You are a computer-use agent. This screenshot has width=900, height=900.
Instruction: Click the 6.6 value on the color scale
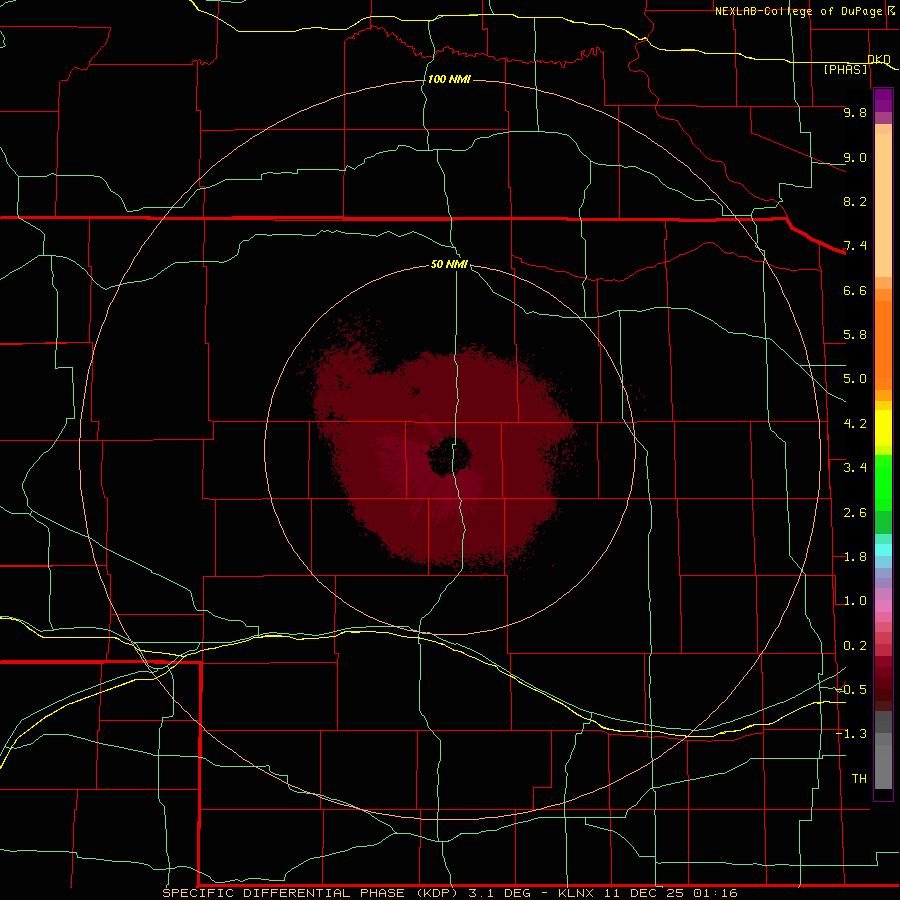(x=855, y=290)
